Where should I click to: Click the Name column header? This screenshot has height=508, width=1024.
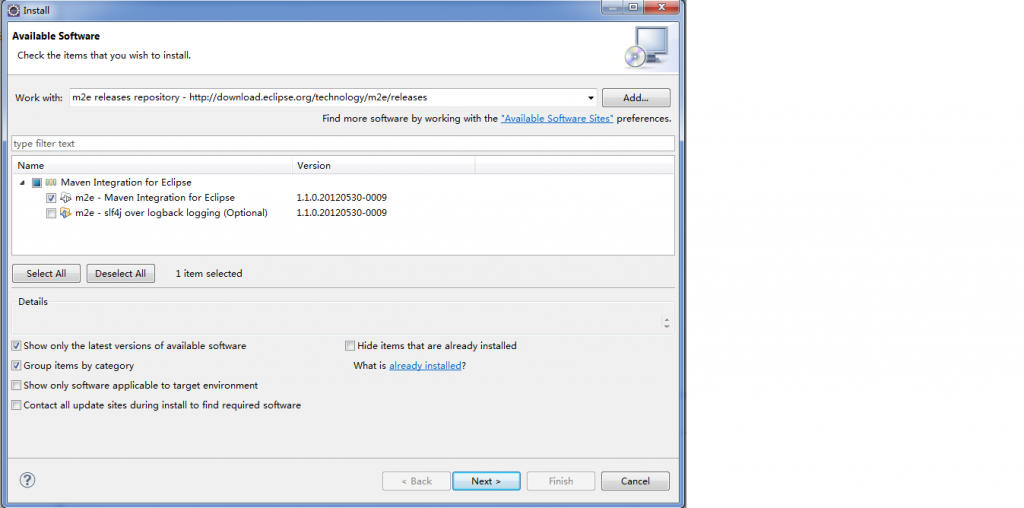click(152, 166)
